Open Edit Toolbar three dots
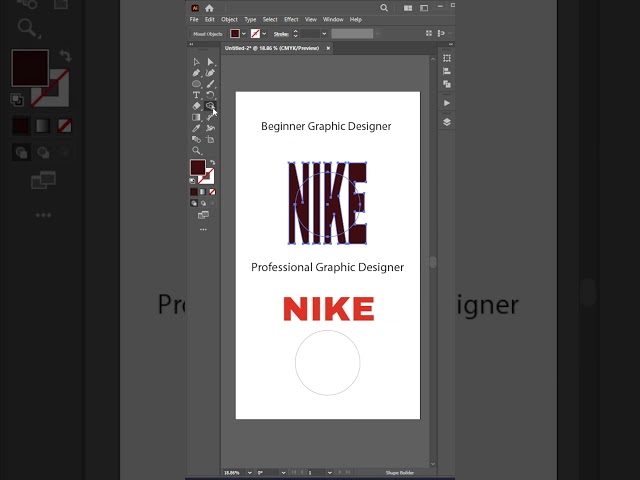640x480 pixels. (x=203, y=230)
